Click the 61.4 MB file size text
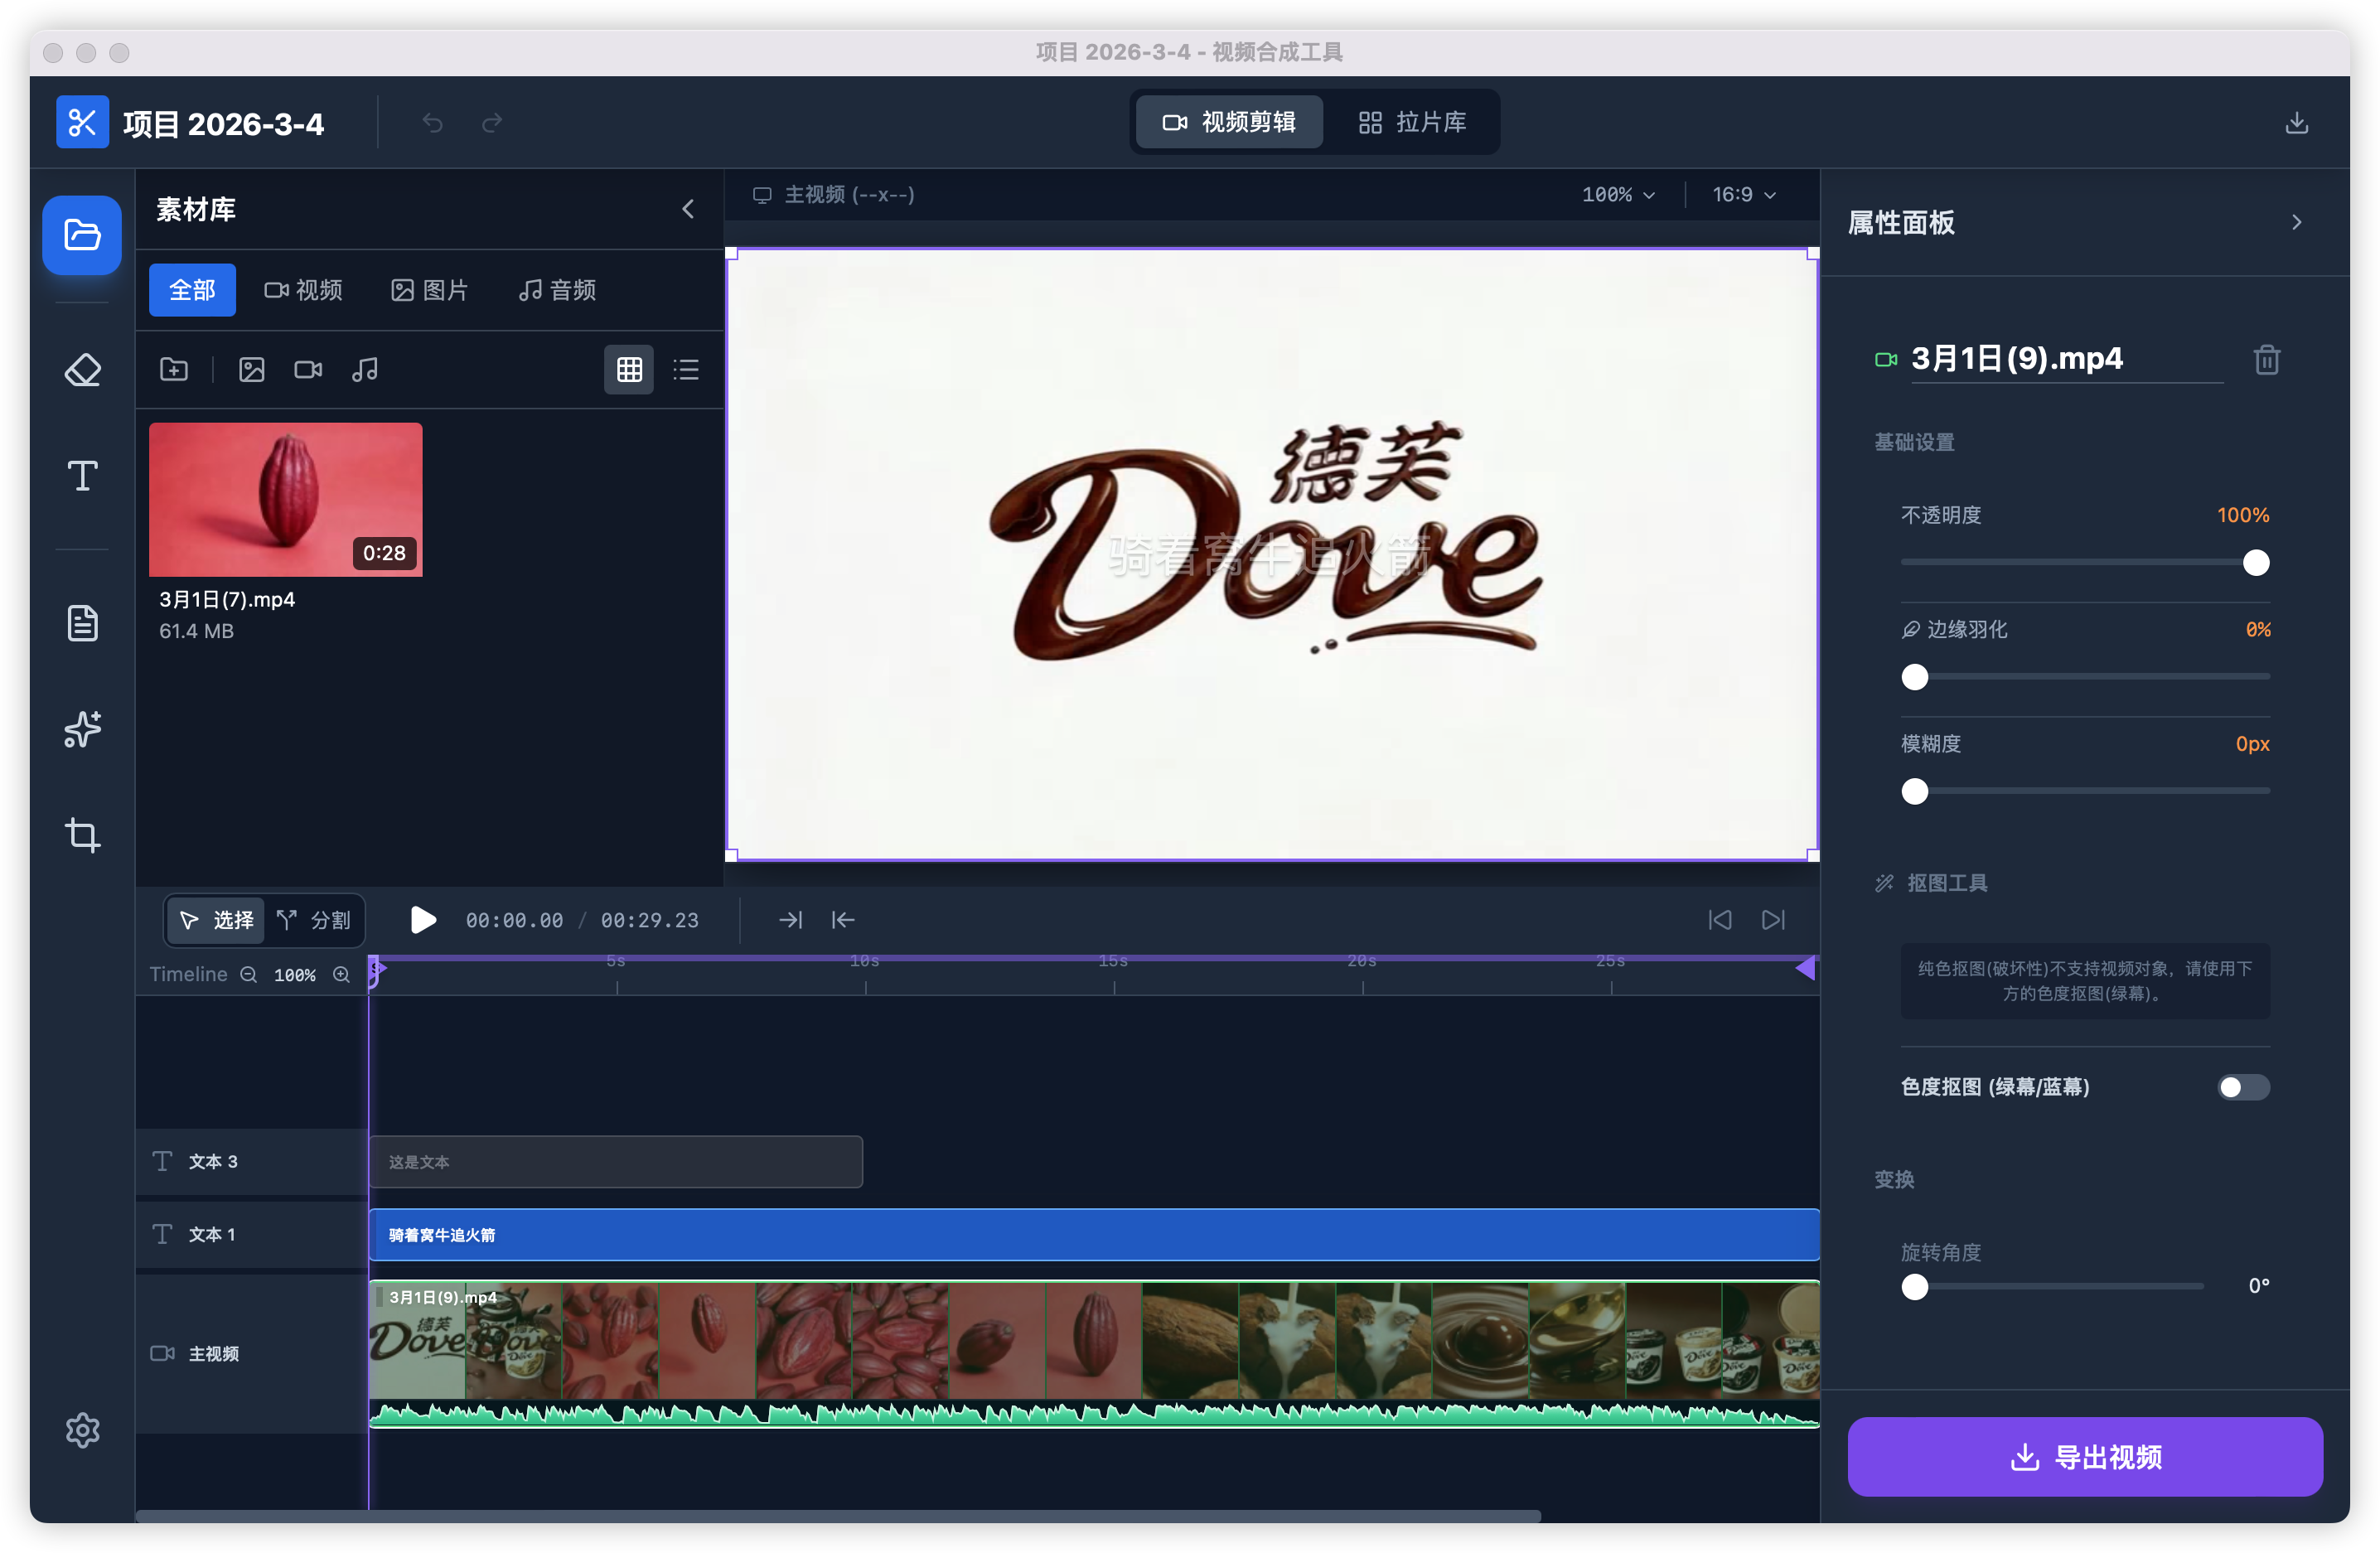Screen dimensions: 2380x1553 tap(196, 631)
